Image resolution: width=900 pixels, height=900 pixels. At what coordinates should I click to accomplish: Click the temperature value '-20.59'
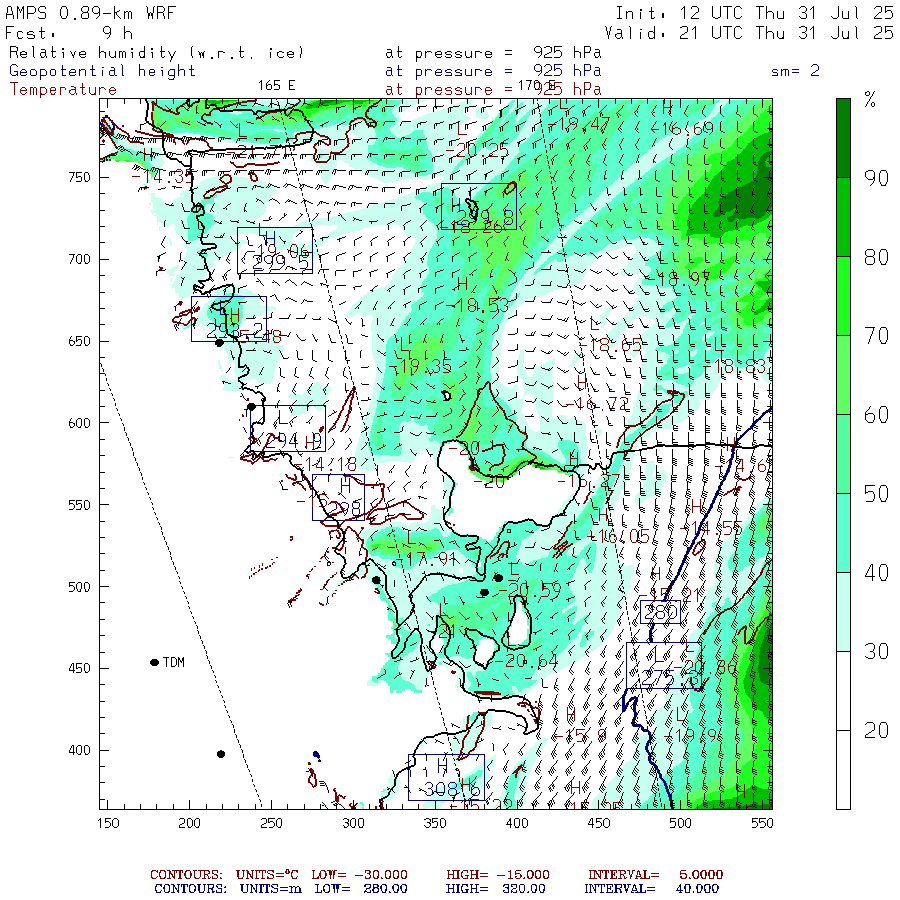[530, 590]
